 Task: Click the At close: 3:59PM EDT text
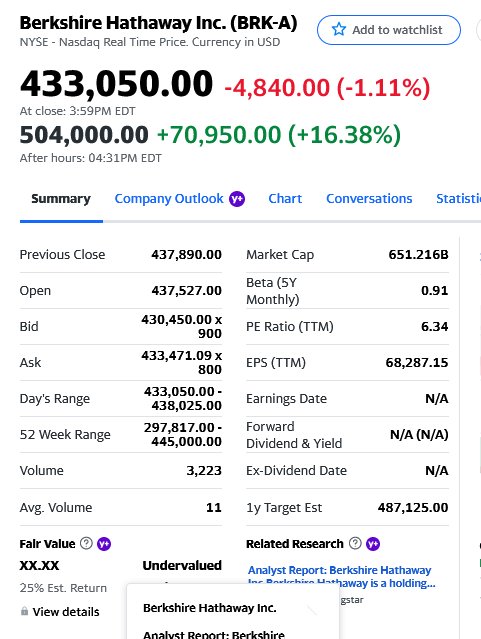coord(77,111)
